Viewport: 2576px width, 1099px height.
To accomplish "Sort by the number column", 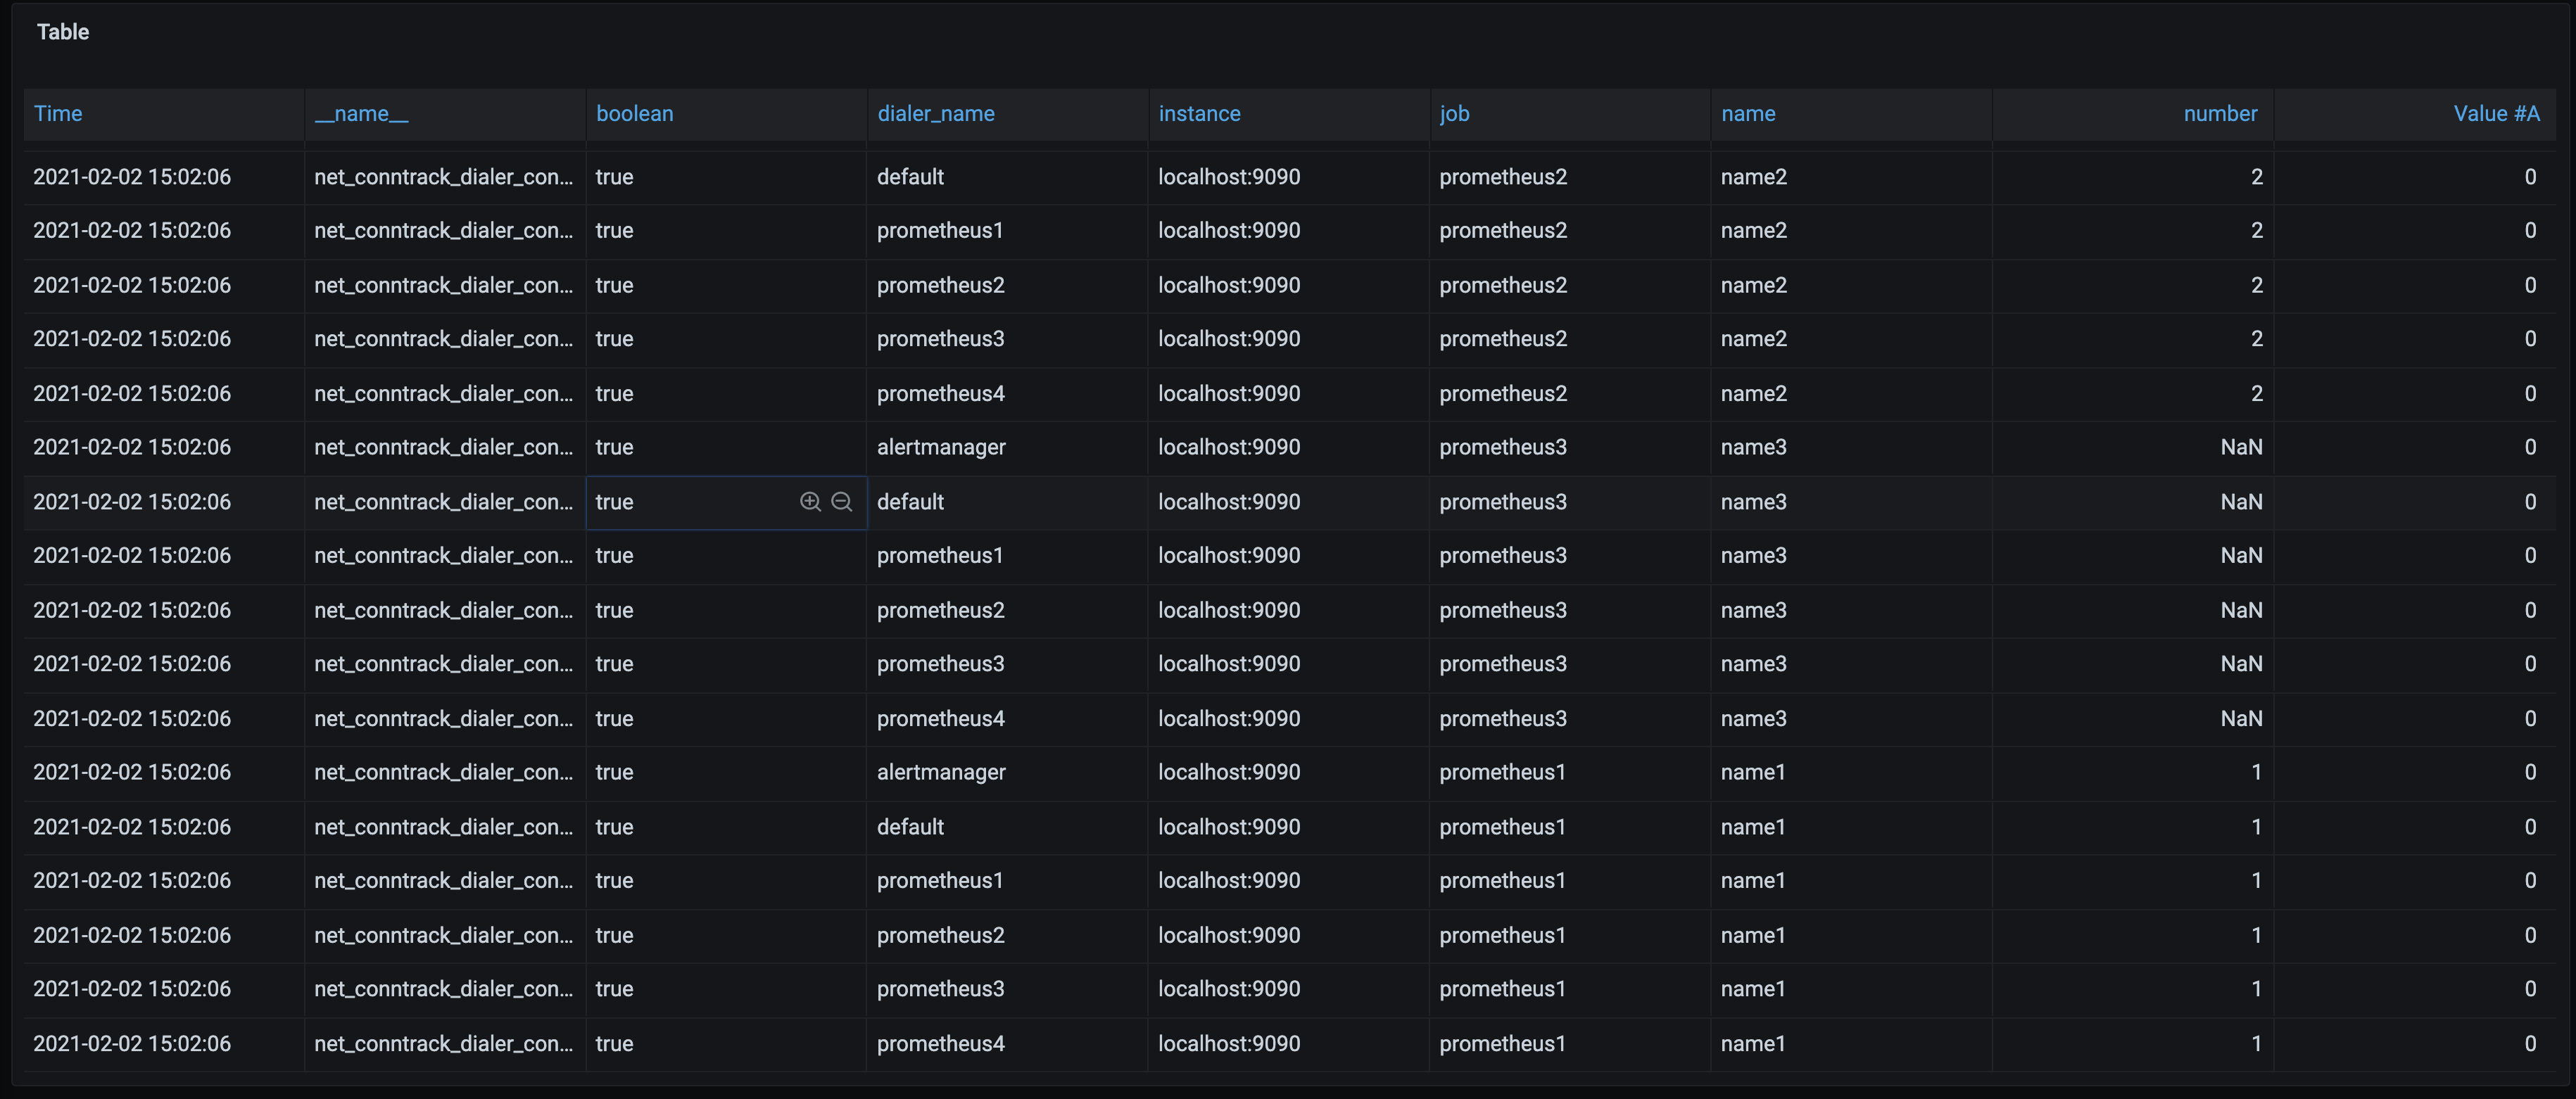I will [2219, 113].
